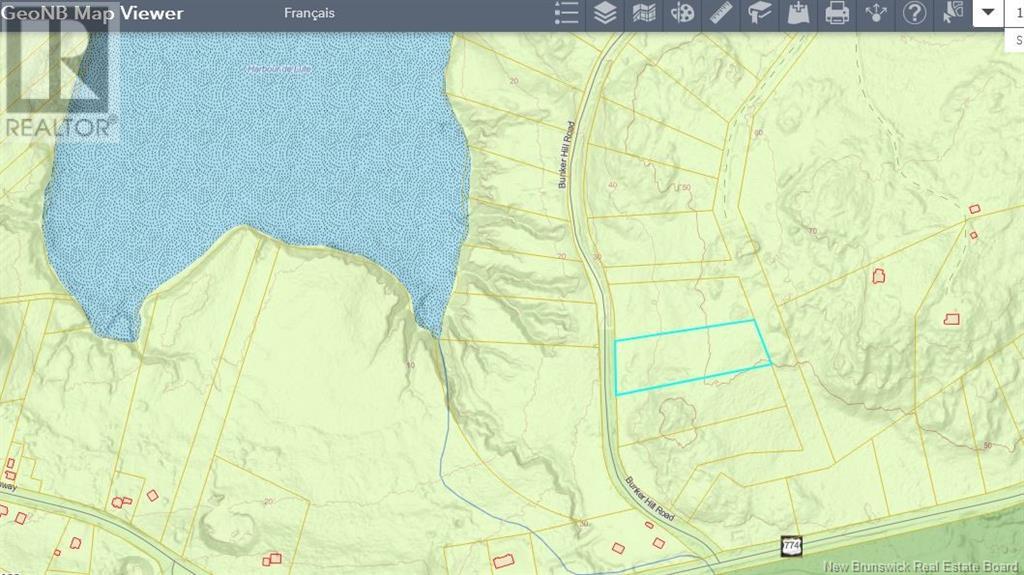Click the Print icon in the toolbar
Image resolution: width=1024 pixels, height=575 pixels.
coord(837,13)
